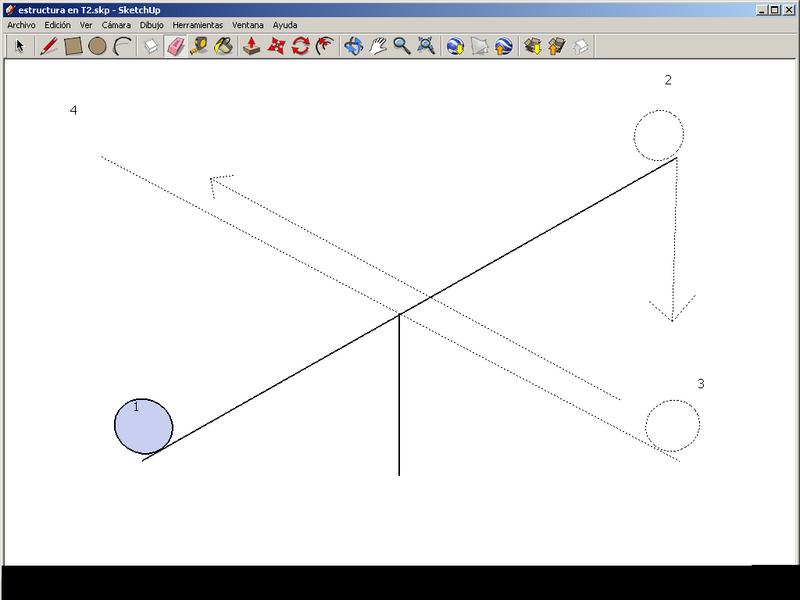The height and width of the screenshot is (600, 800).
Task: Choose the Rectangle drawing tool
Action: click(73, 46)
